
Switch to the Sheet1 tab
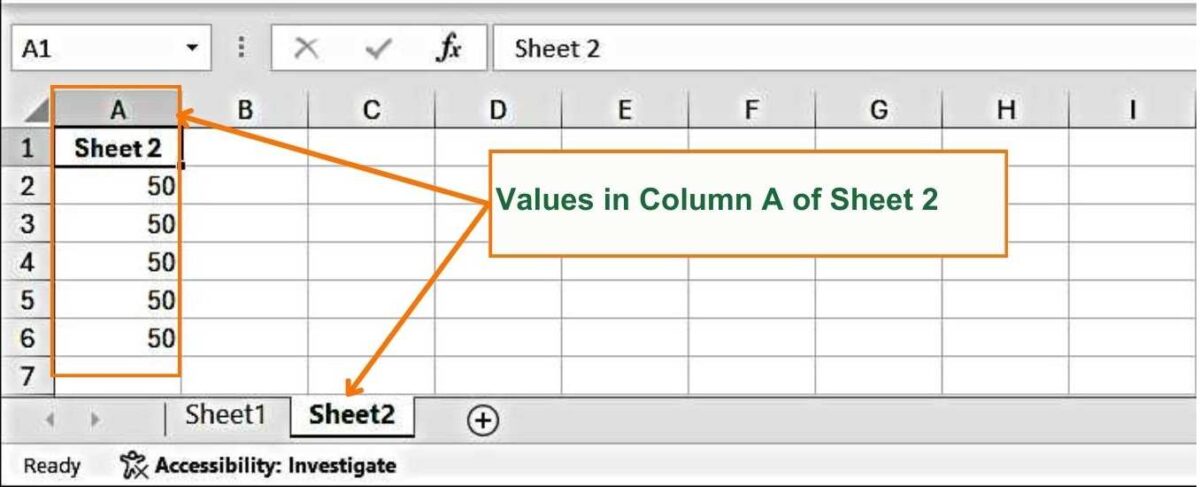click(x=226, y=415)
